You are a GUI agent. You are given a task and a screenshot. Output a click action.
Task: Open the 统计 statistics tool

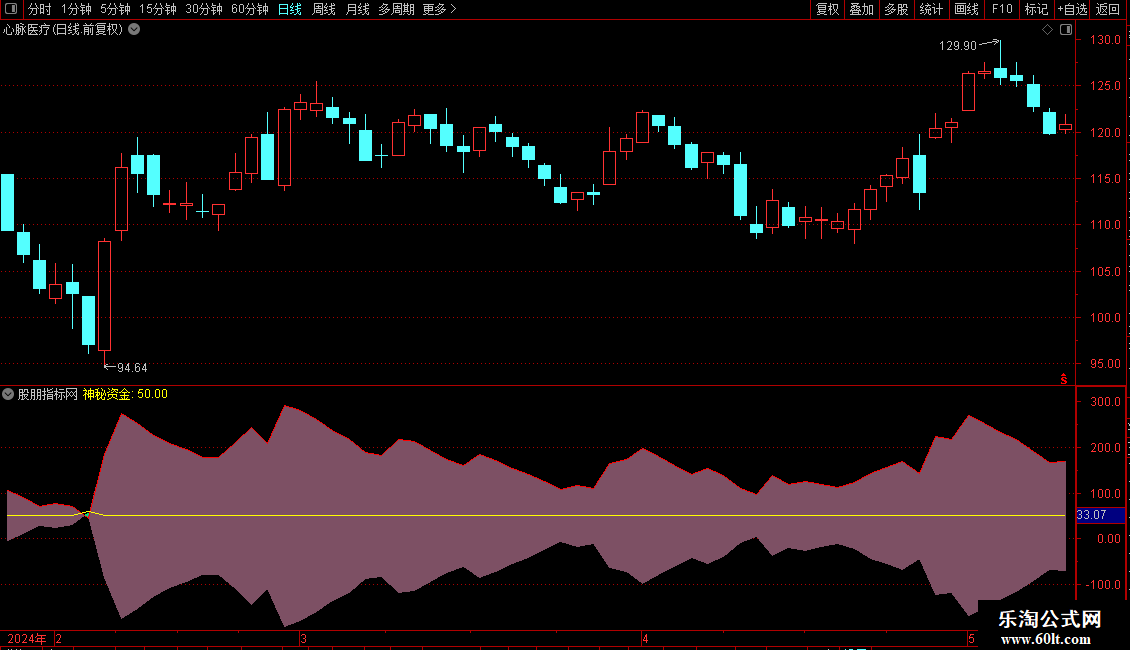pyautogui.click(x=931, y=9)
